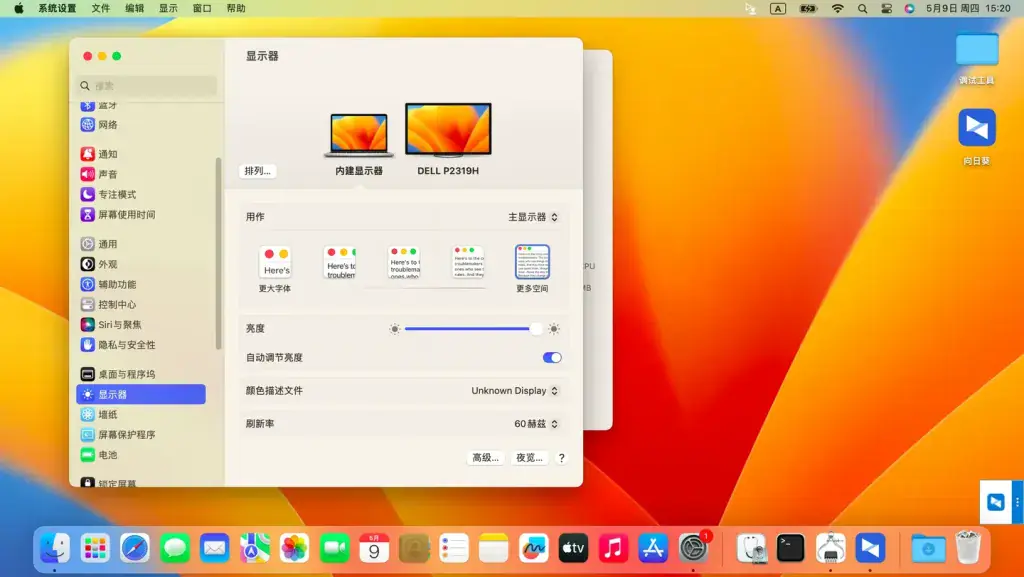
Task: Select 显示器 (Displays) item in sidebar
Action: [141, 394]
